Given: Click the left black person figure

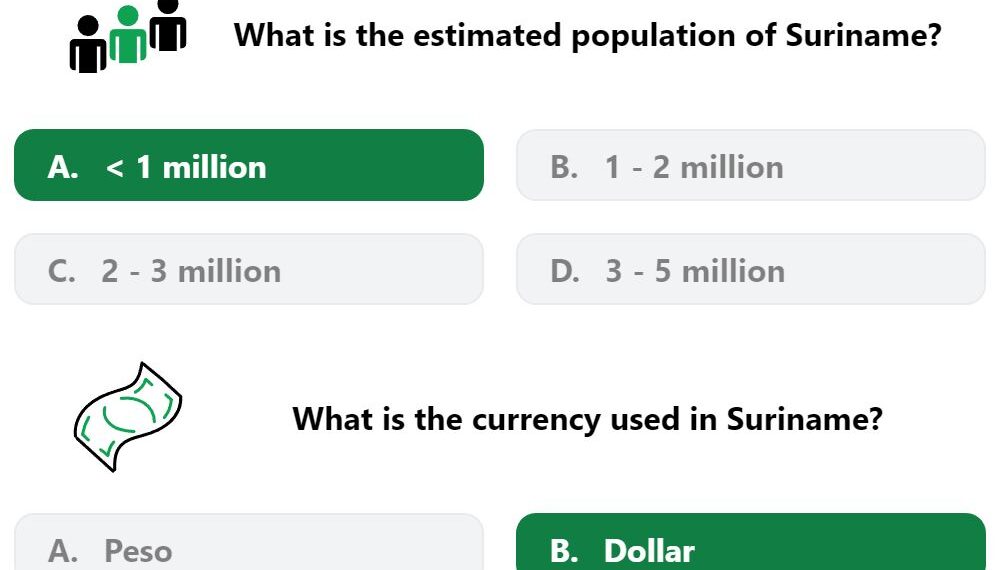Looking at the screenshot, I should (x=88, y=45).
